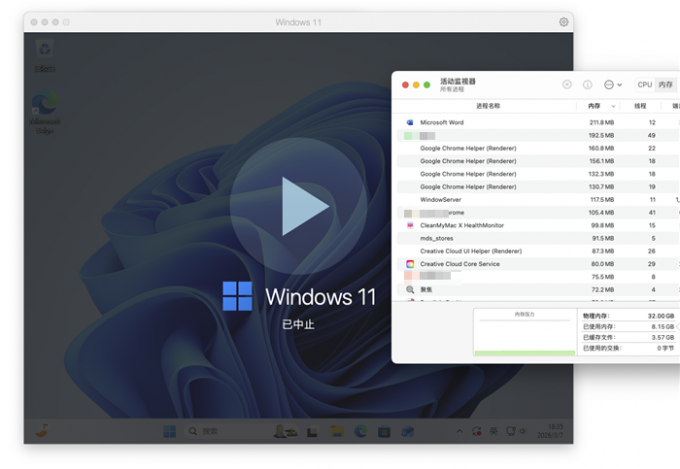Click the 内存压力 memory pressure graph

click(x=524, y=332)
